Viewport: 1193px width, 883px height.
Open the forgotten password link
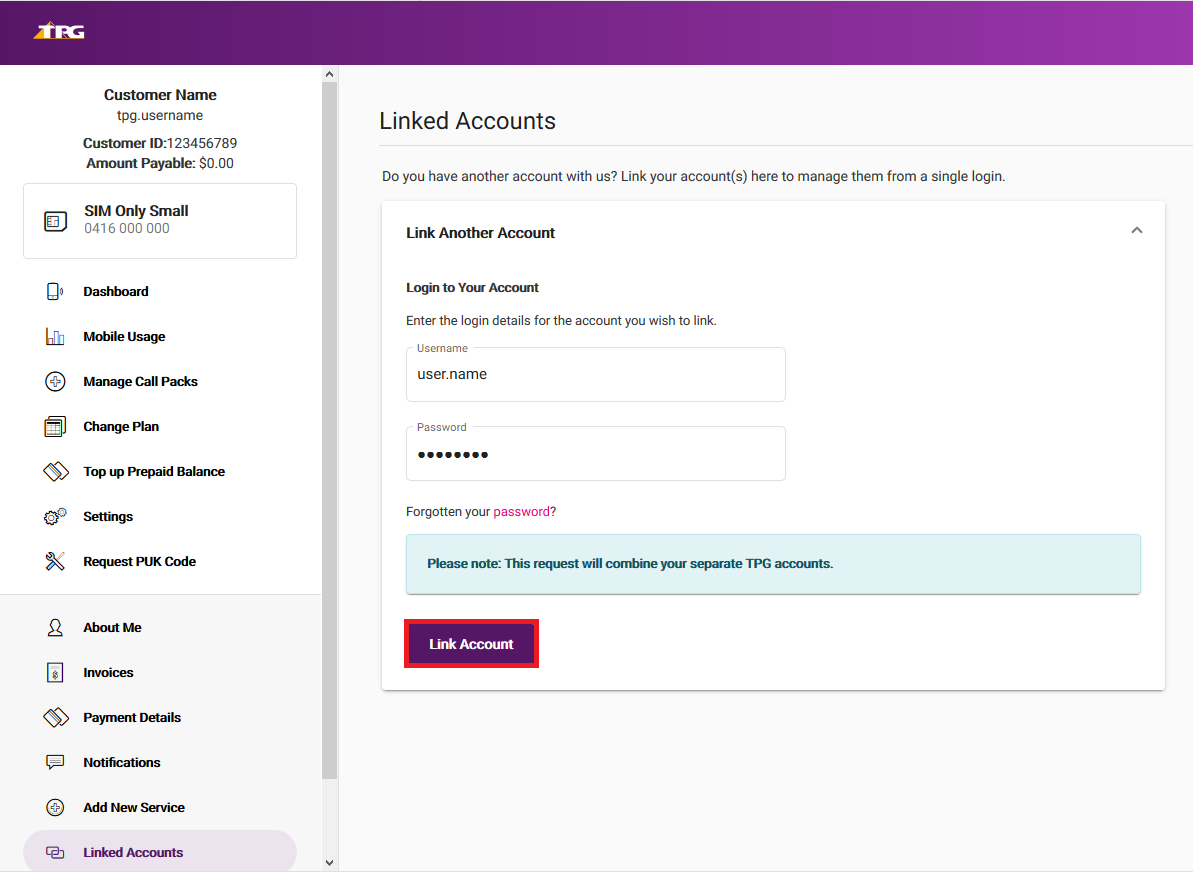pos(524,510)
